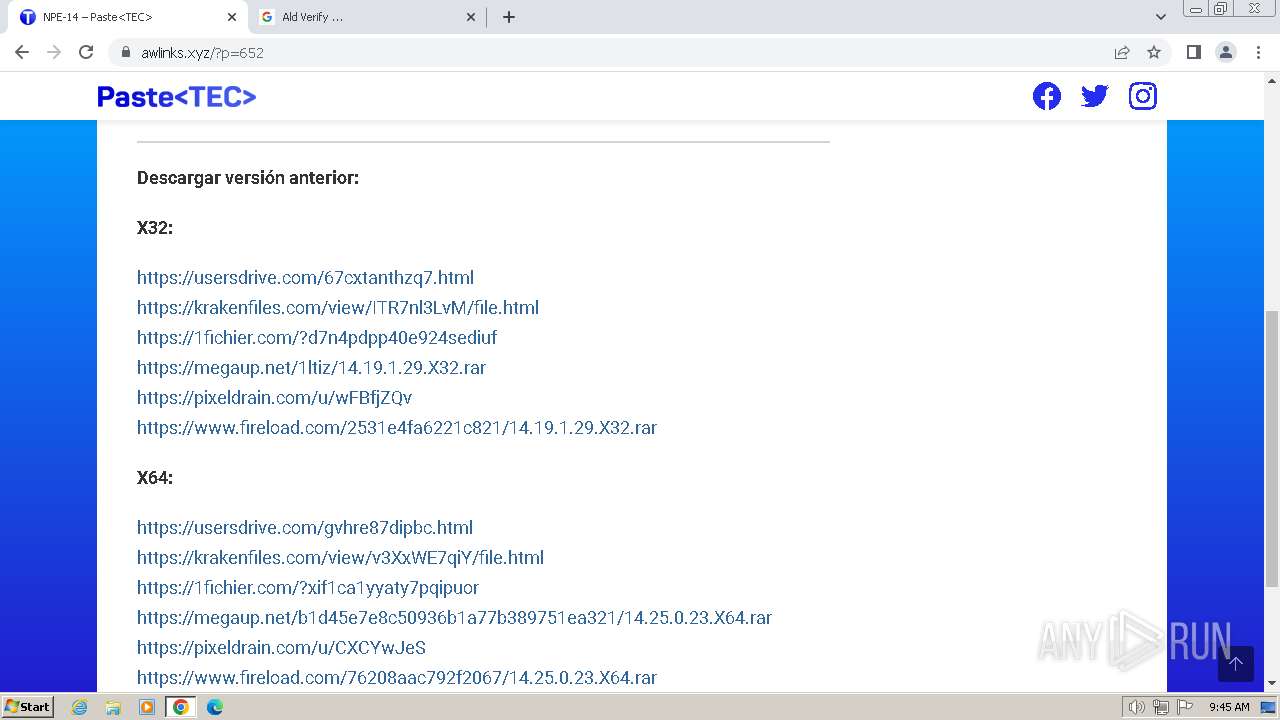Viewport: 1280px width, 720px height.
Task: Open fireload 14.25.0.23.X64.rar link
Action: click(x=397, y=677)
